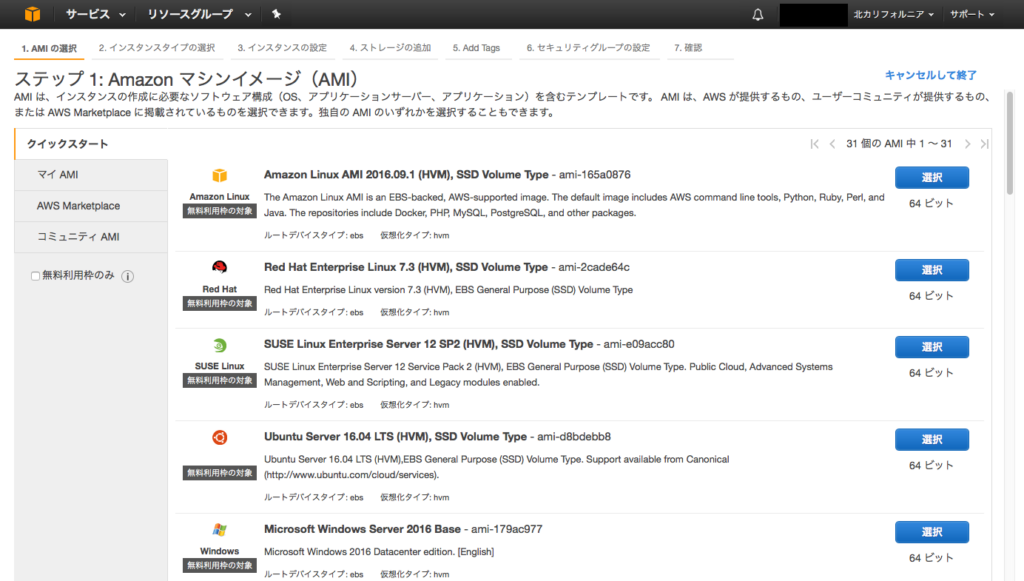
Task: Go to next page of AMI list
Action: [967, 144]
